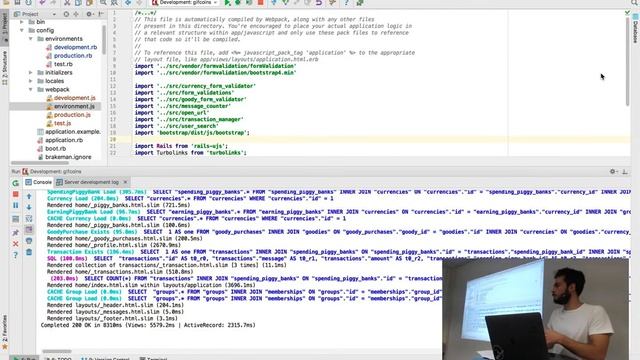Image resolution: width=640 pixels, height=360 pixels.
Task: Expand the locales folder
Action: (31, 81)
